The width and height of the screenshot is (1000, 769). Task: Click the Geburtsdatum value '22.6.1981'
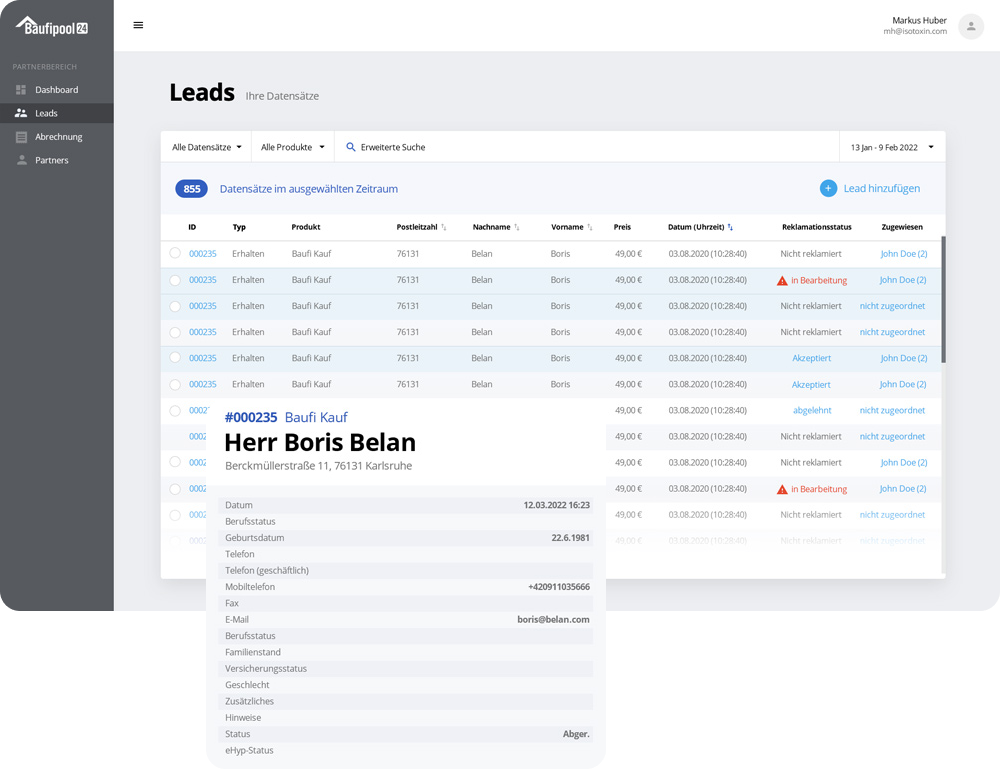pyautogui.click(x=570, y=538)
